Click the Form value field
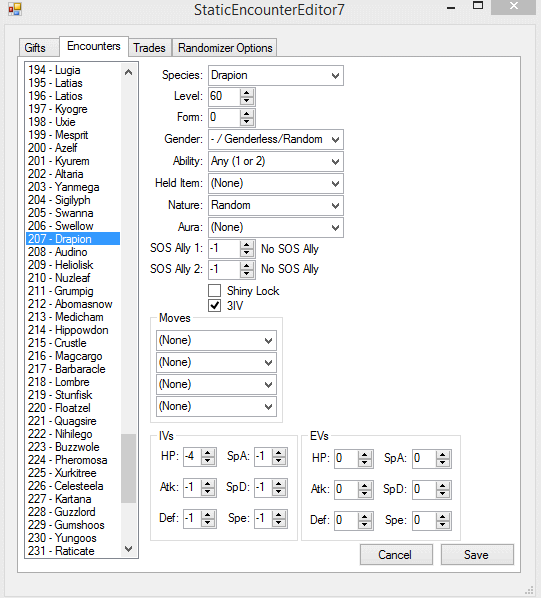 tap(225, 117)
